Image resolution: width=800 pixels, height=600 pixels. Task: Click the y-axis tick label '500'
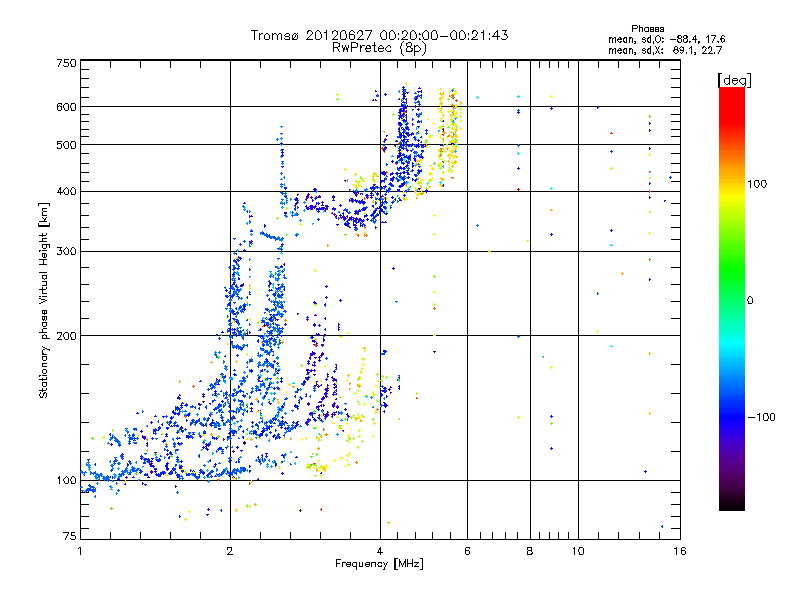tap(66, 145)
